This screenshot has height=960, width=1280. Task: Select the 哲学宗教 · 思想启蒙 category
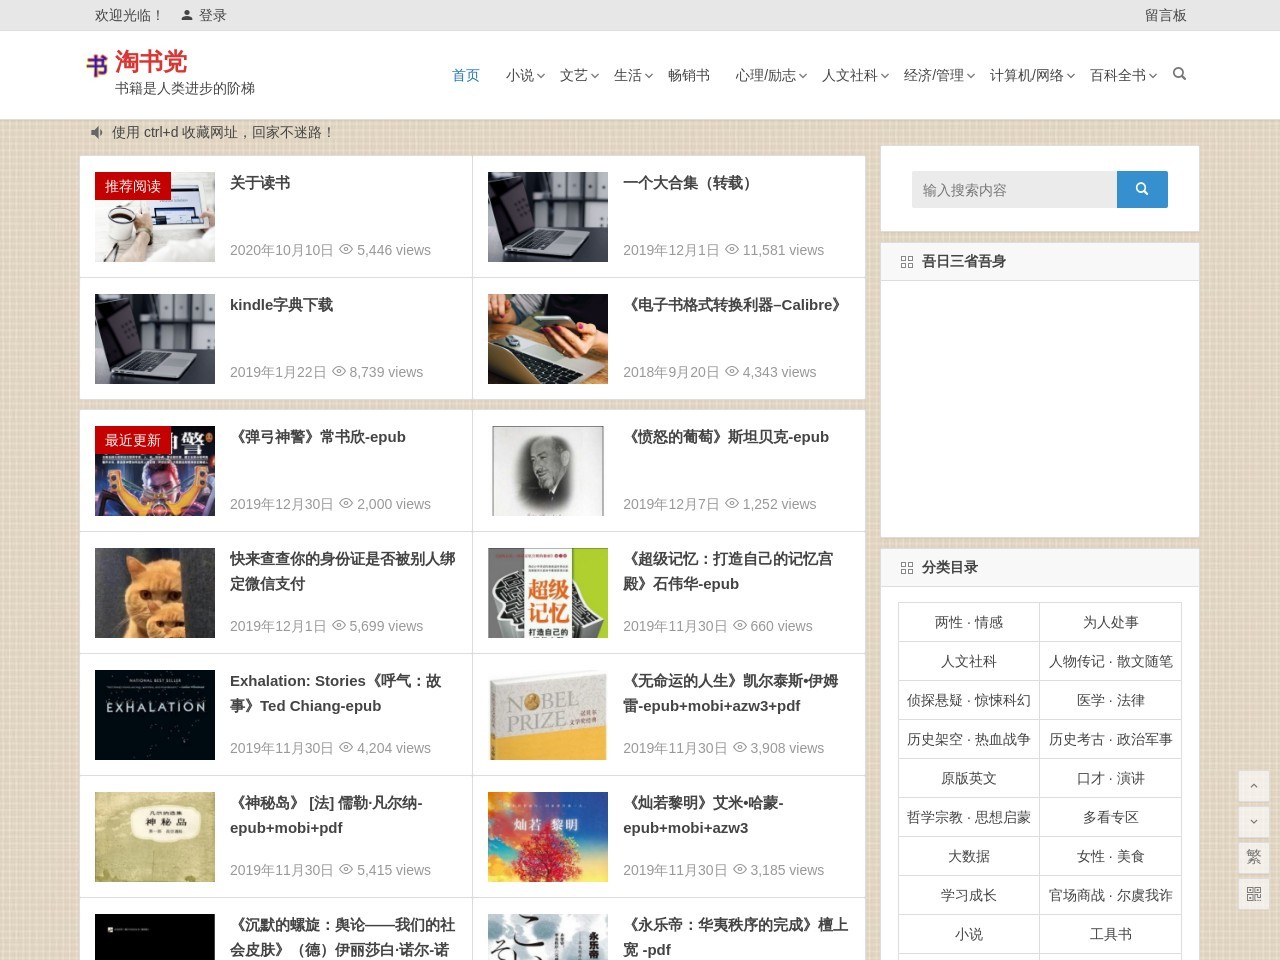(969, 817)
